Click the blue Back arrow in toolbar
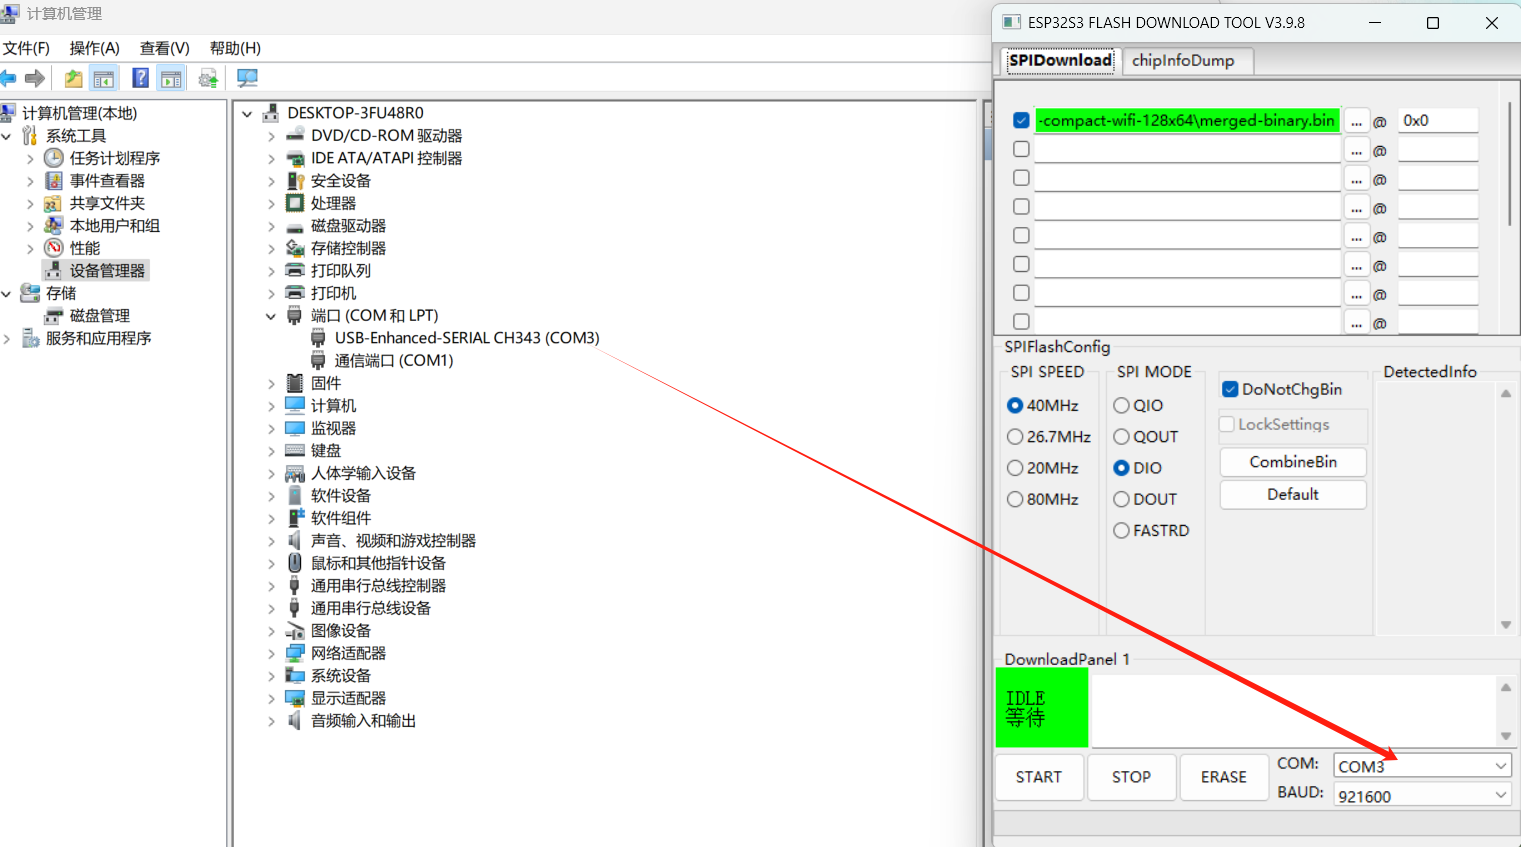The image size is (1521, 847). tap(9, 78)
